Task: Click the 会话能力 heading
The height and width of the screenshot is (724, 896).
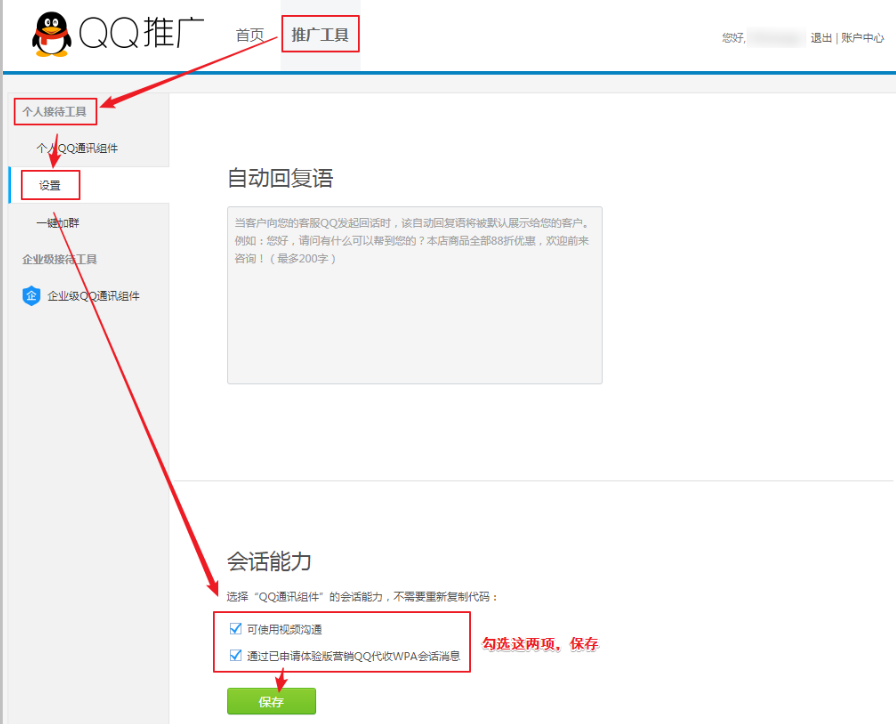Action: [269, 561]
